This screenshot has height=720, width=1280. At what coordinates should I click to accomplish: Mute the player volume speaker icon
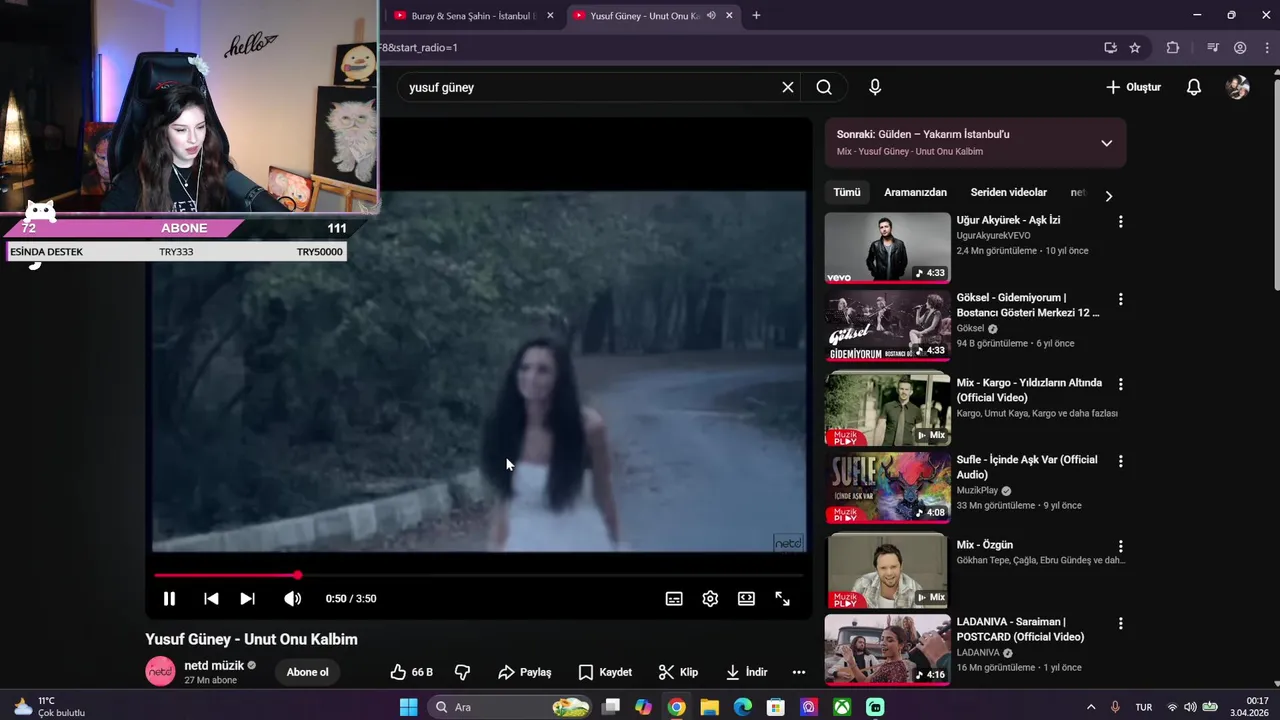292,599
